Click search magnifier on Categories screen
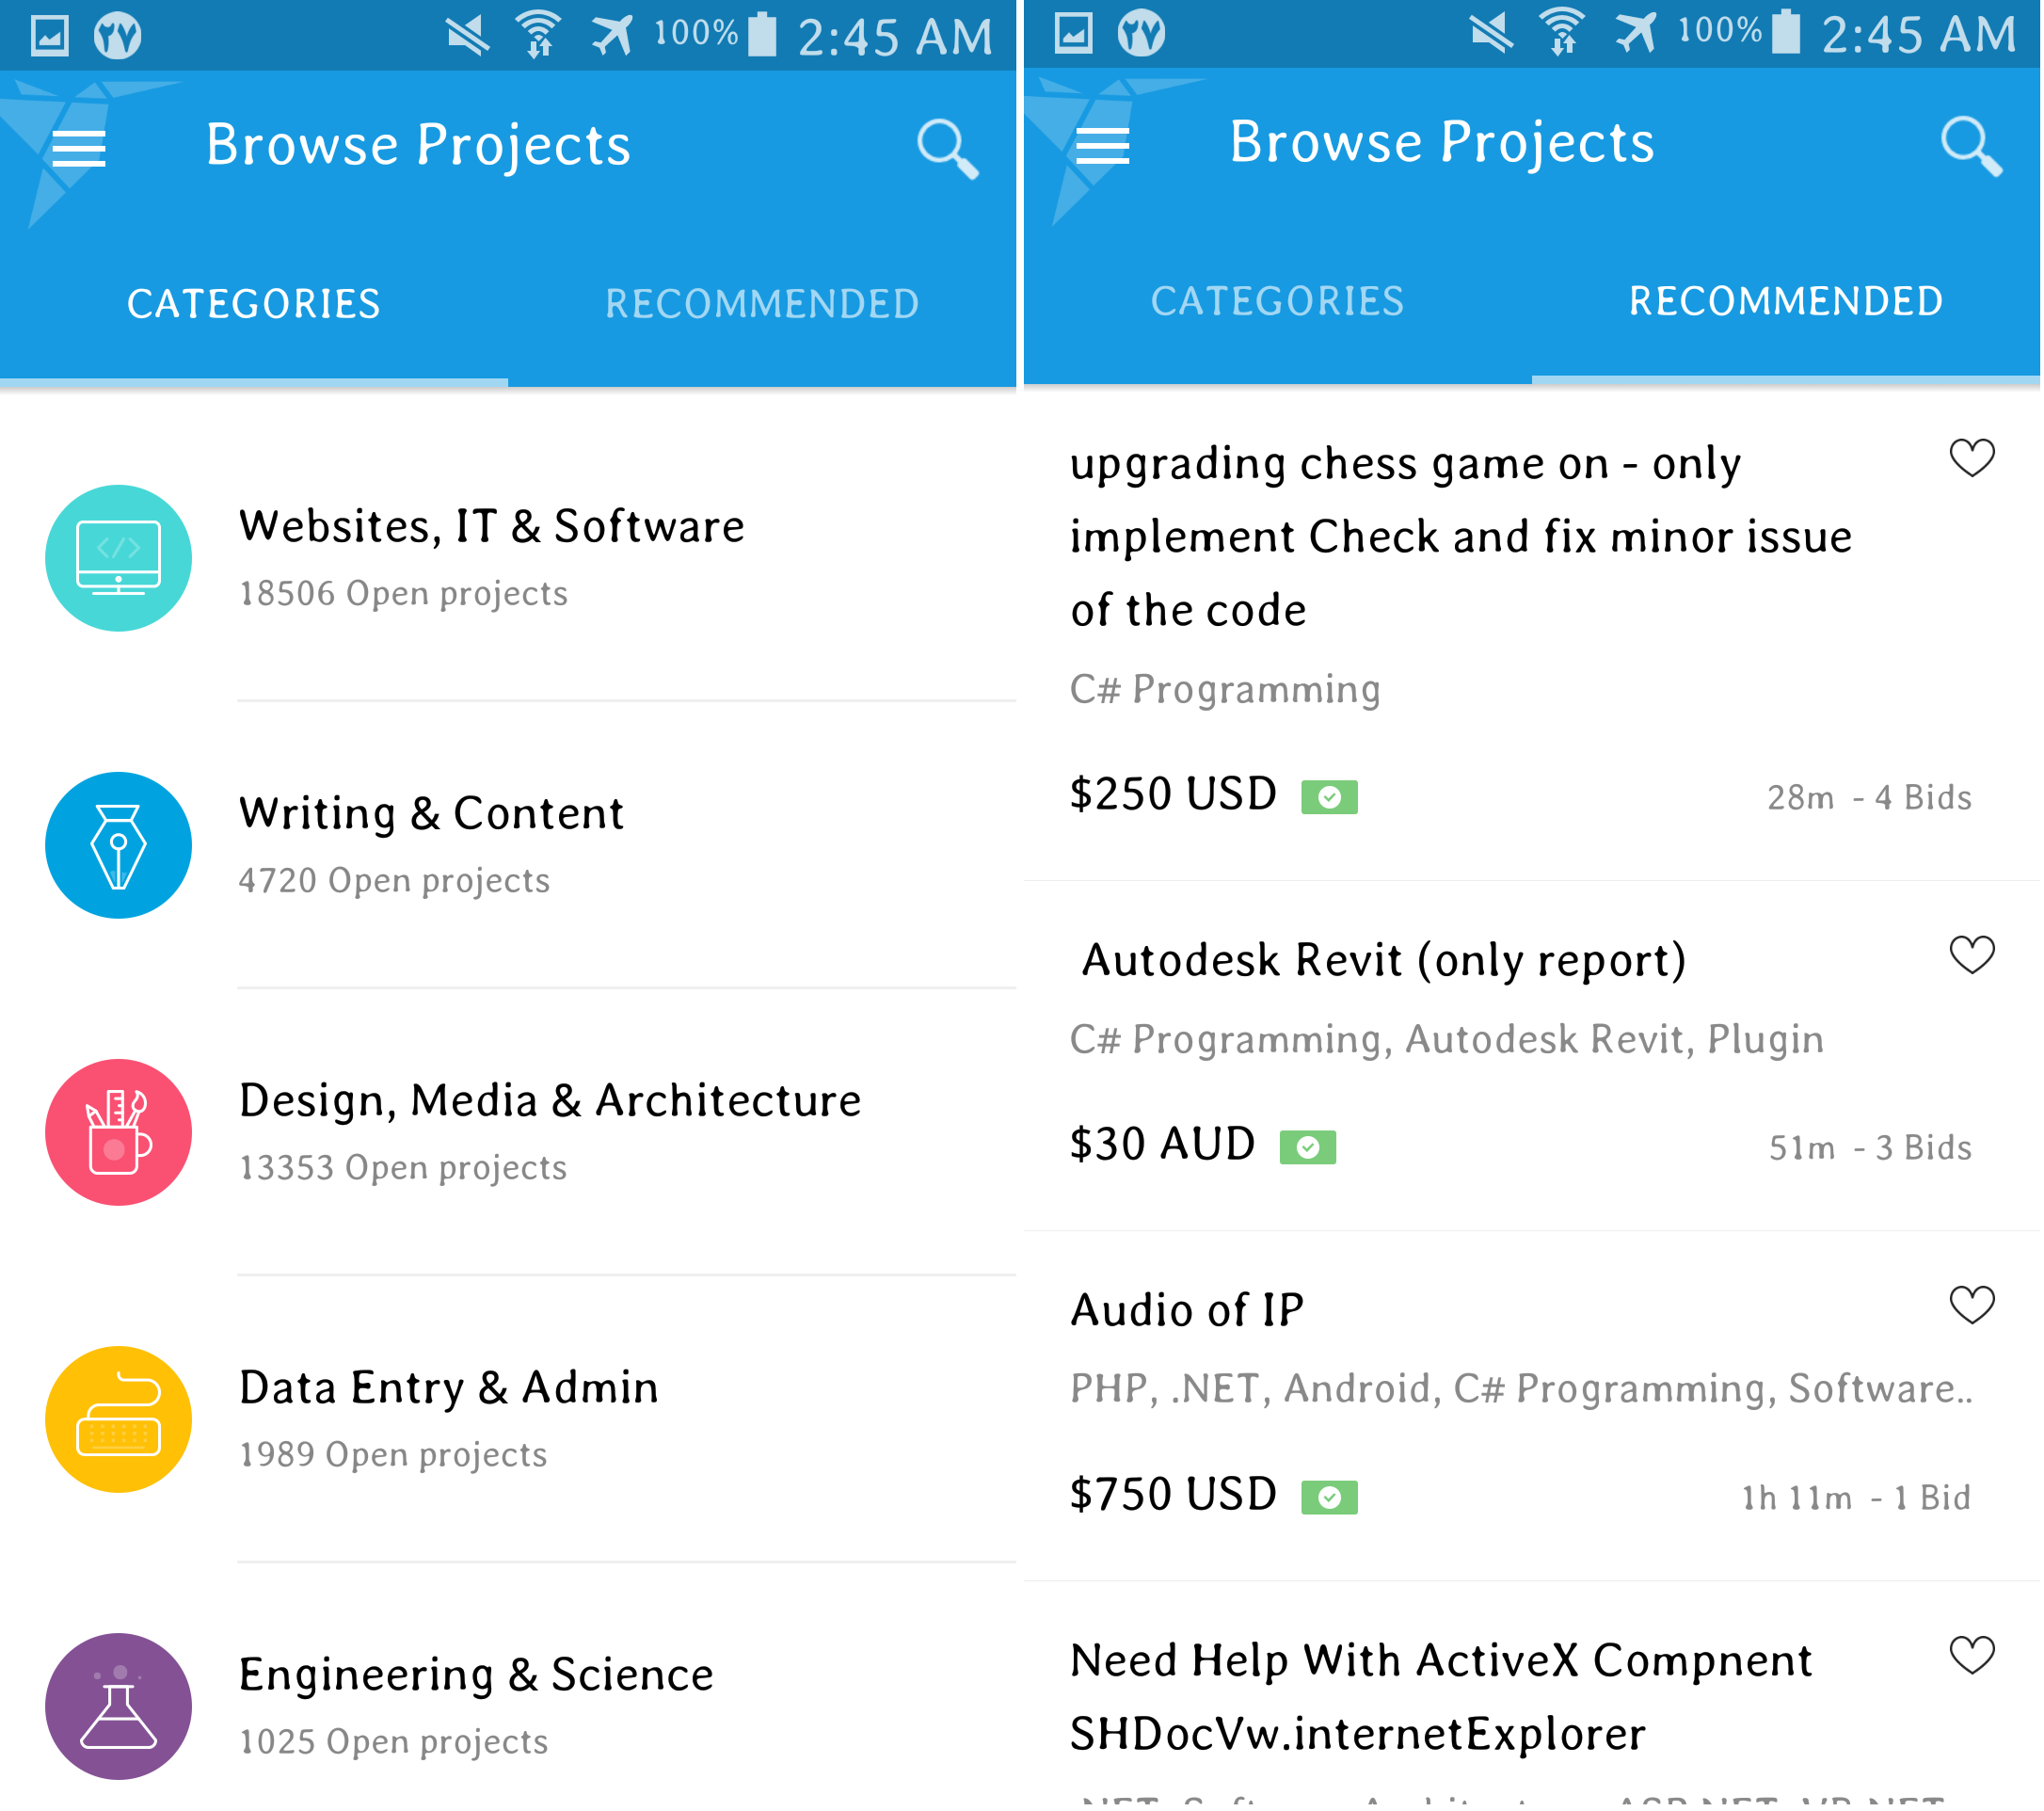 [946, 149]
